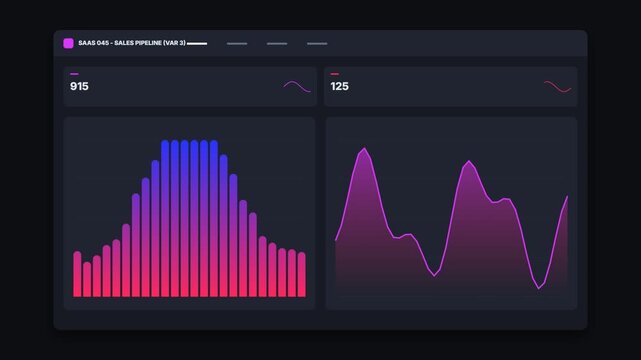
Task: Select the SAAS 045 - SALES PIPELINE (VAR 3) title
Action: point(132,43)
